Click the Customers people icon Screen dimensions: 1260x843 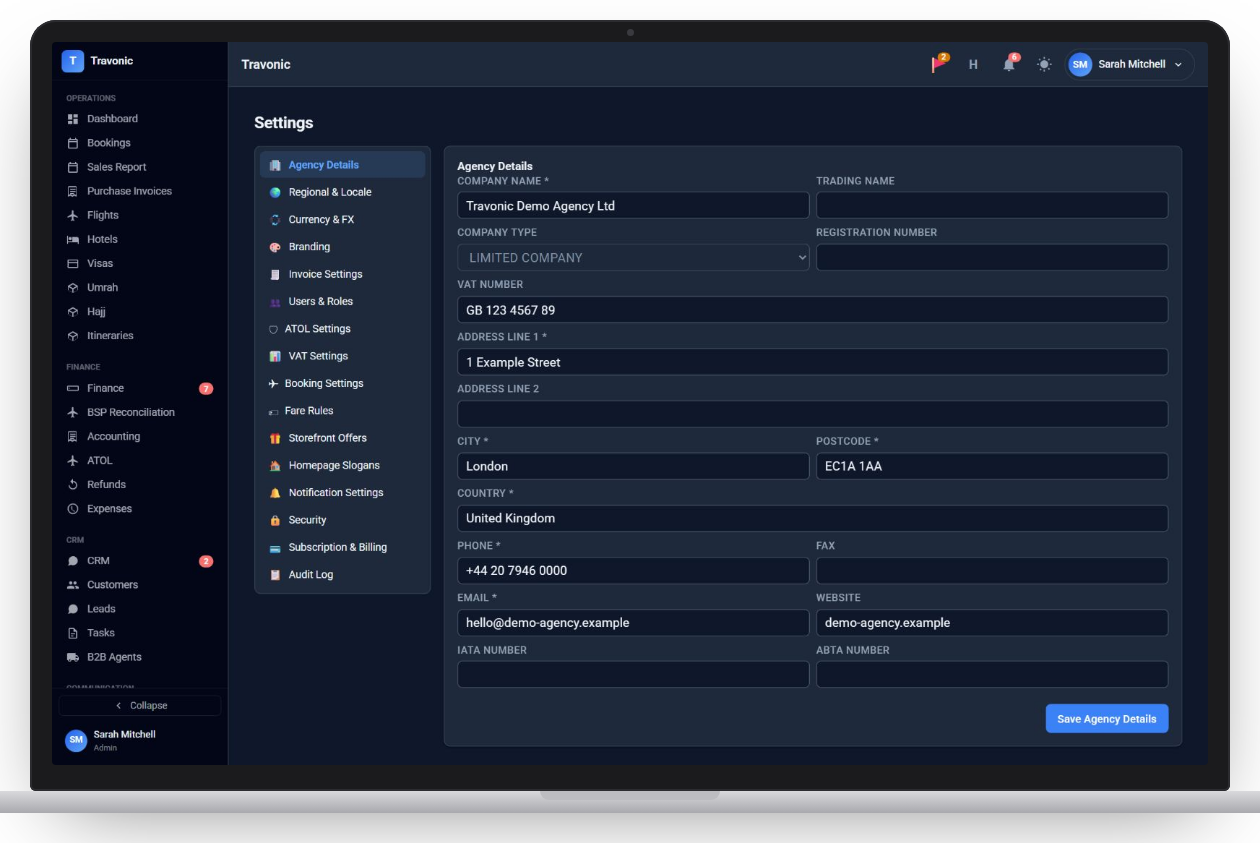(x=73, y=585)
